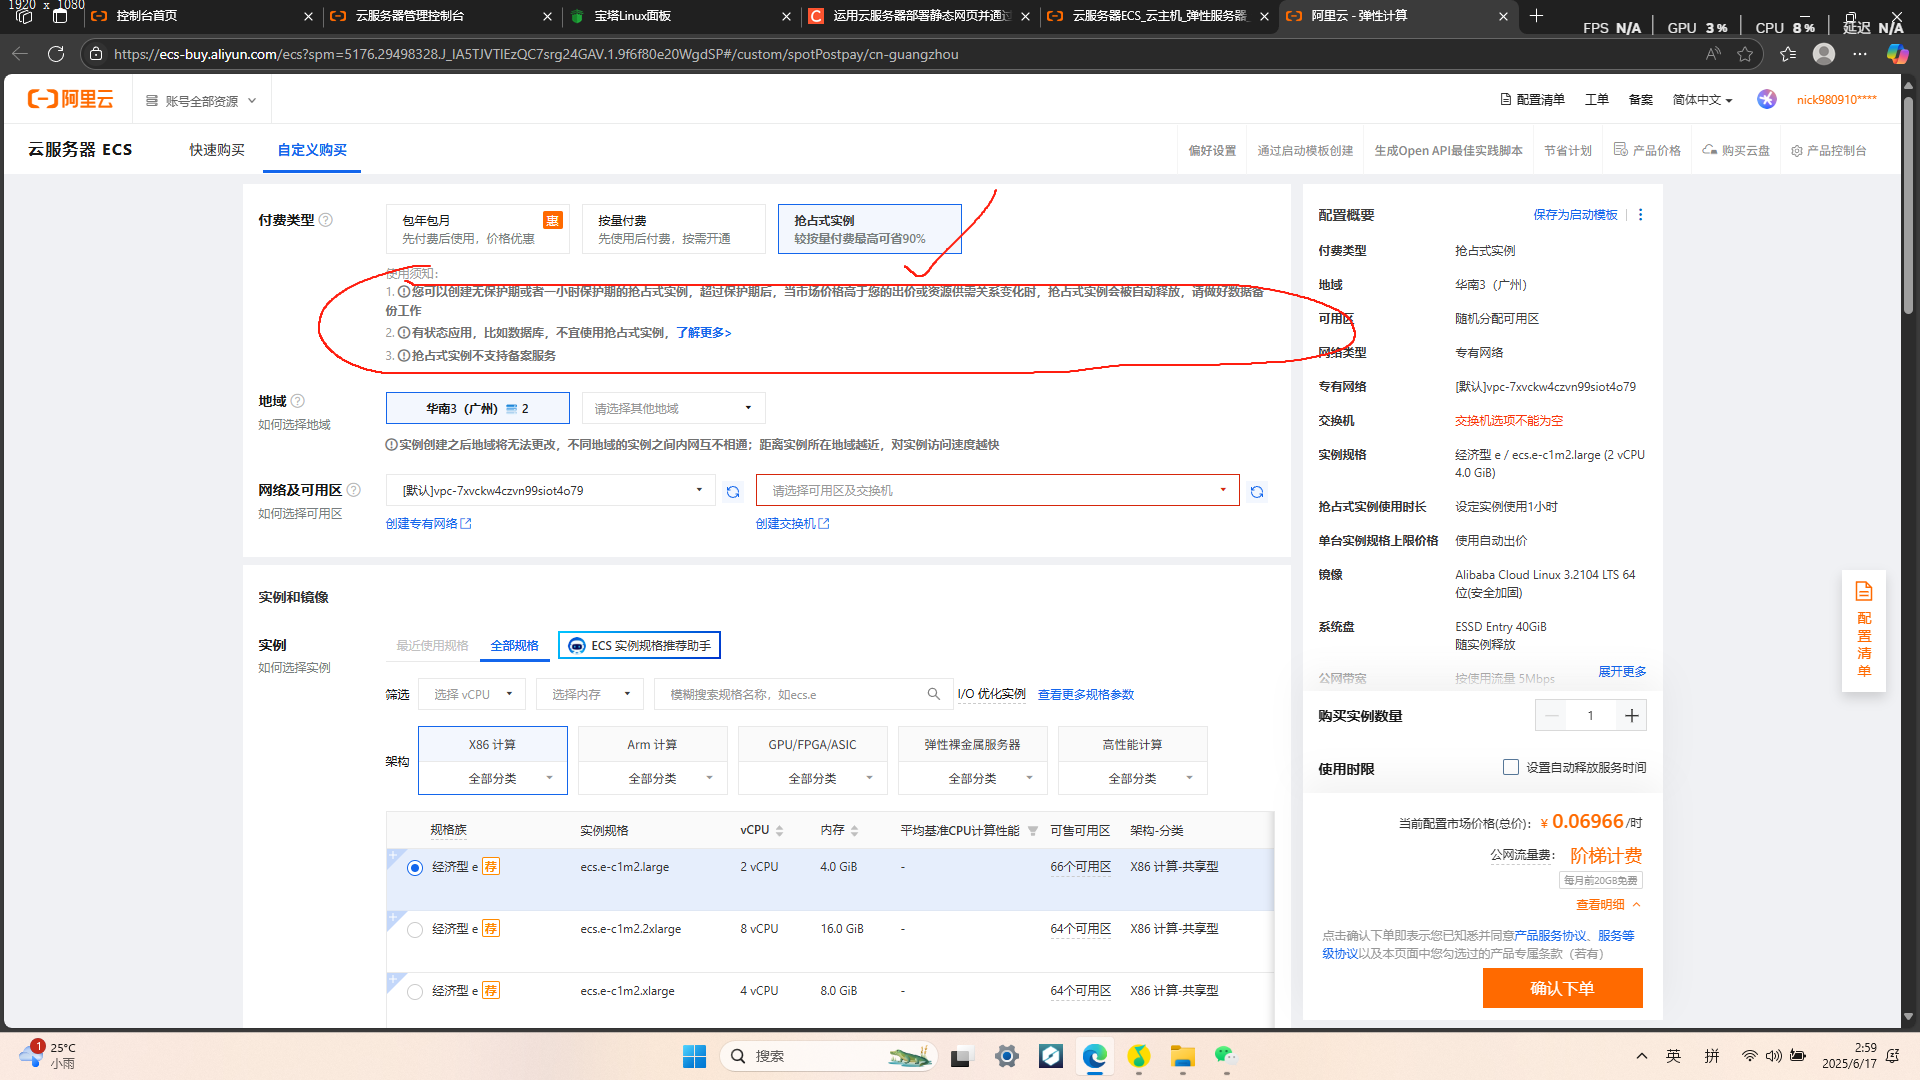Click the search magnifier in spec search box

933,694
